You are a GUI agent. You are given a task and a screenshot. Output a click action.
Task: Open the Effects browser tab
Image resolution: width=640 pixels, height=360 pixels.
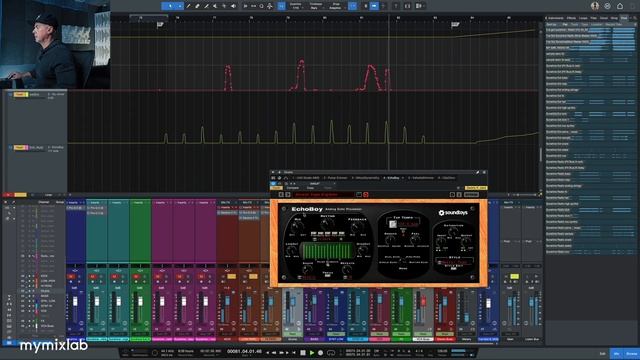(x=571, y=18)
